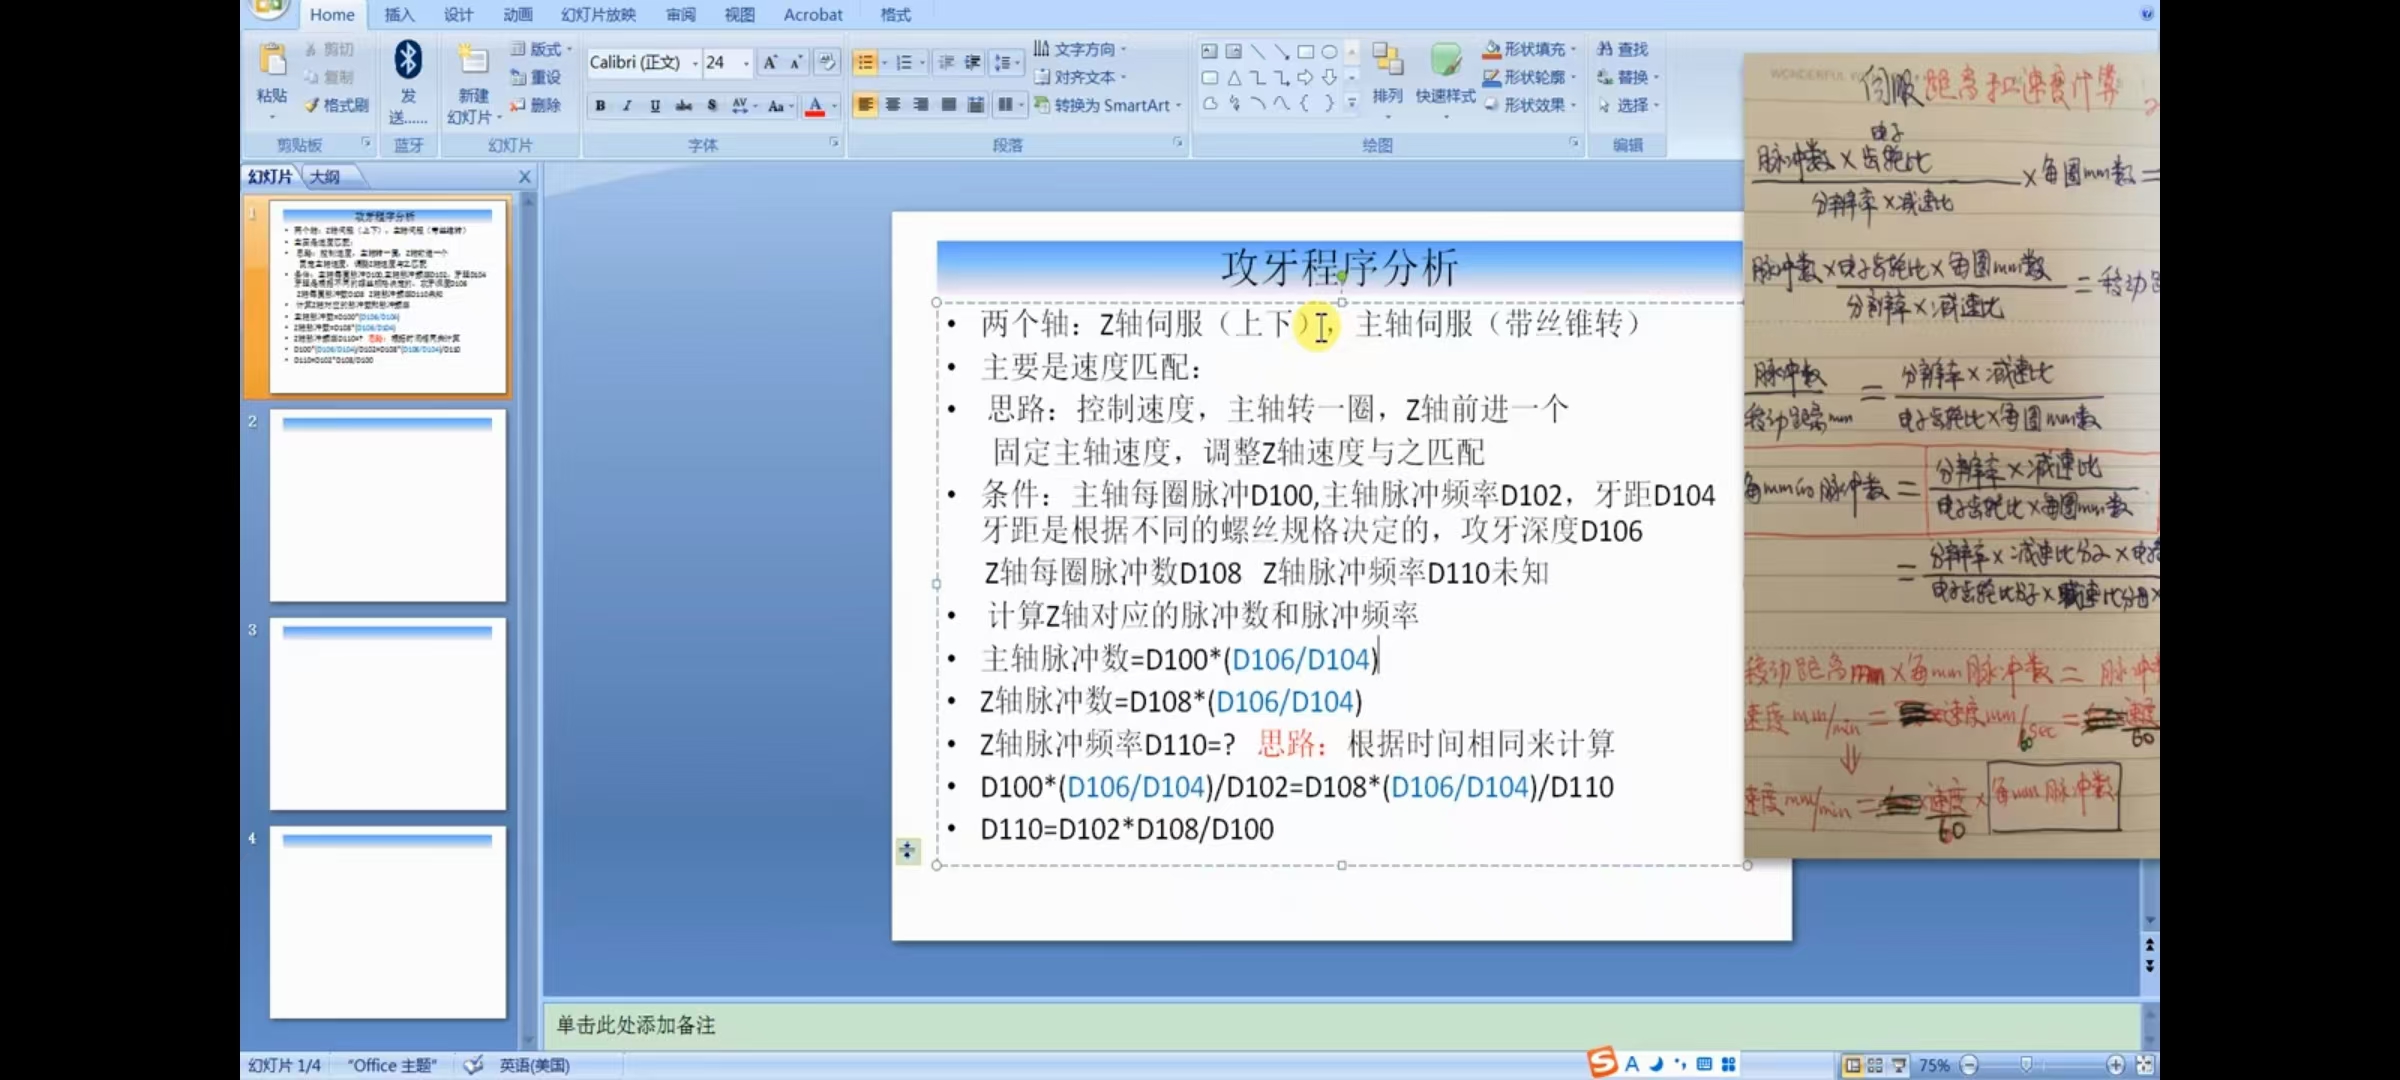Open the 插入 ribbon tab

click(399, 15)
